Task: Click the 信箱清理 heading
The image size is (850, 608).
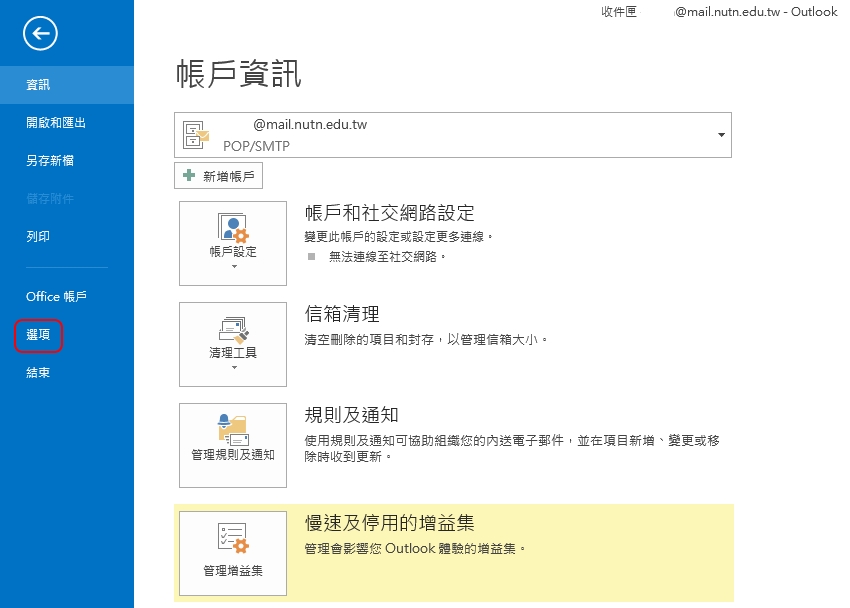Action: [342, 314]
